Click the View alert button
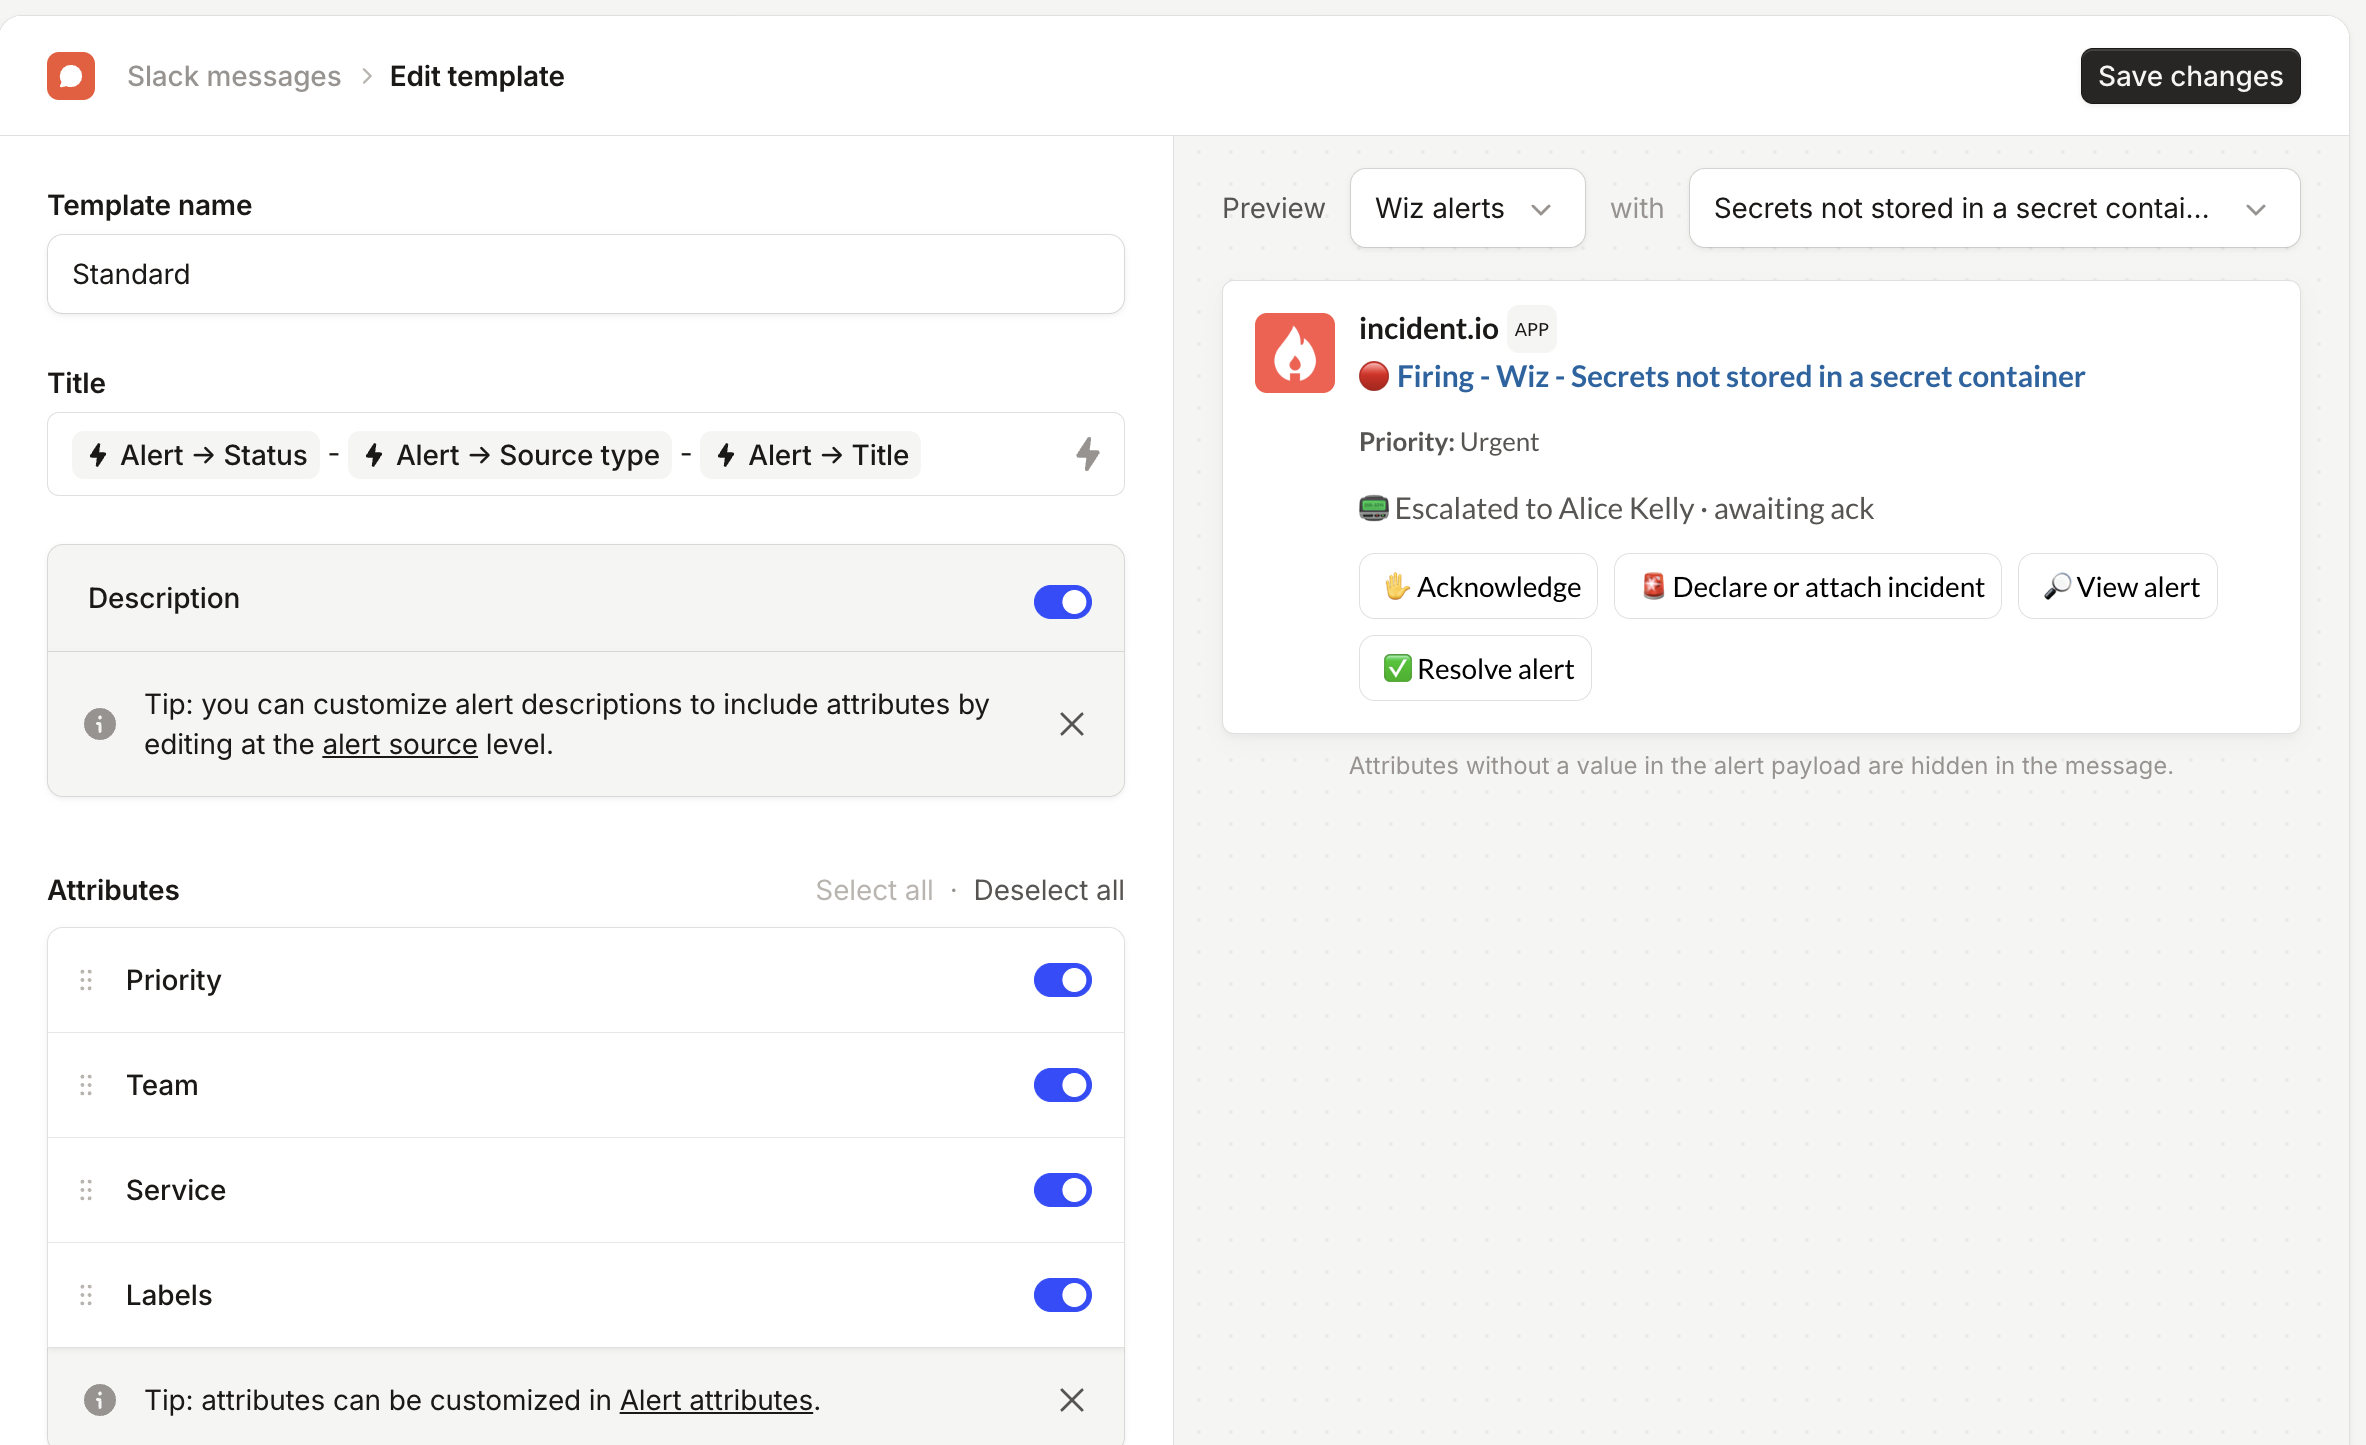2366x1445 pixels. click(2118, 587)
